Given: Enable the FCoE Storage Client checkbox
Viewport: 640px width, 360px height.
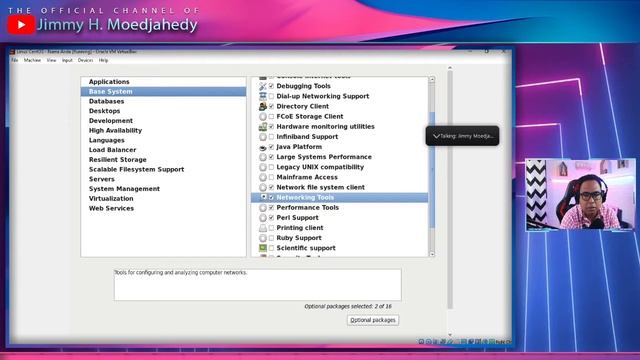Looking at the screenshot, I should click(x=271, y=117).
